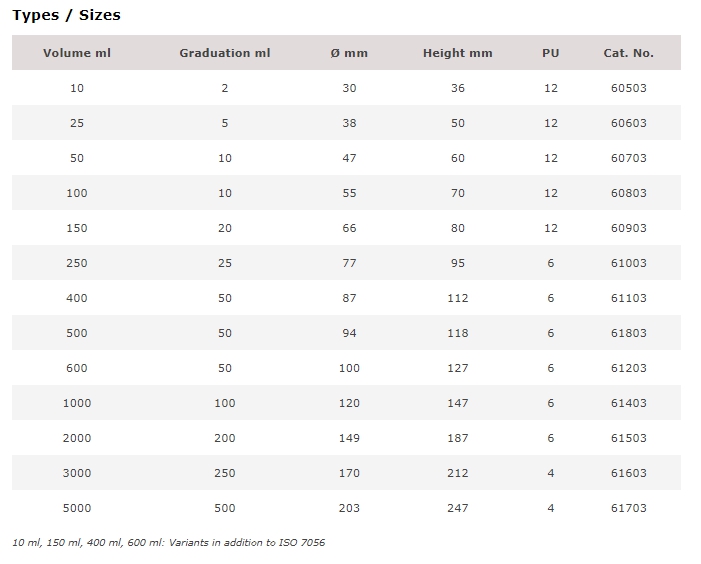Click catalog number 60703
This screenshot has width=701, height=564.
click(x=629, y=158)
